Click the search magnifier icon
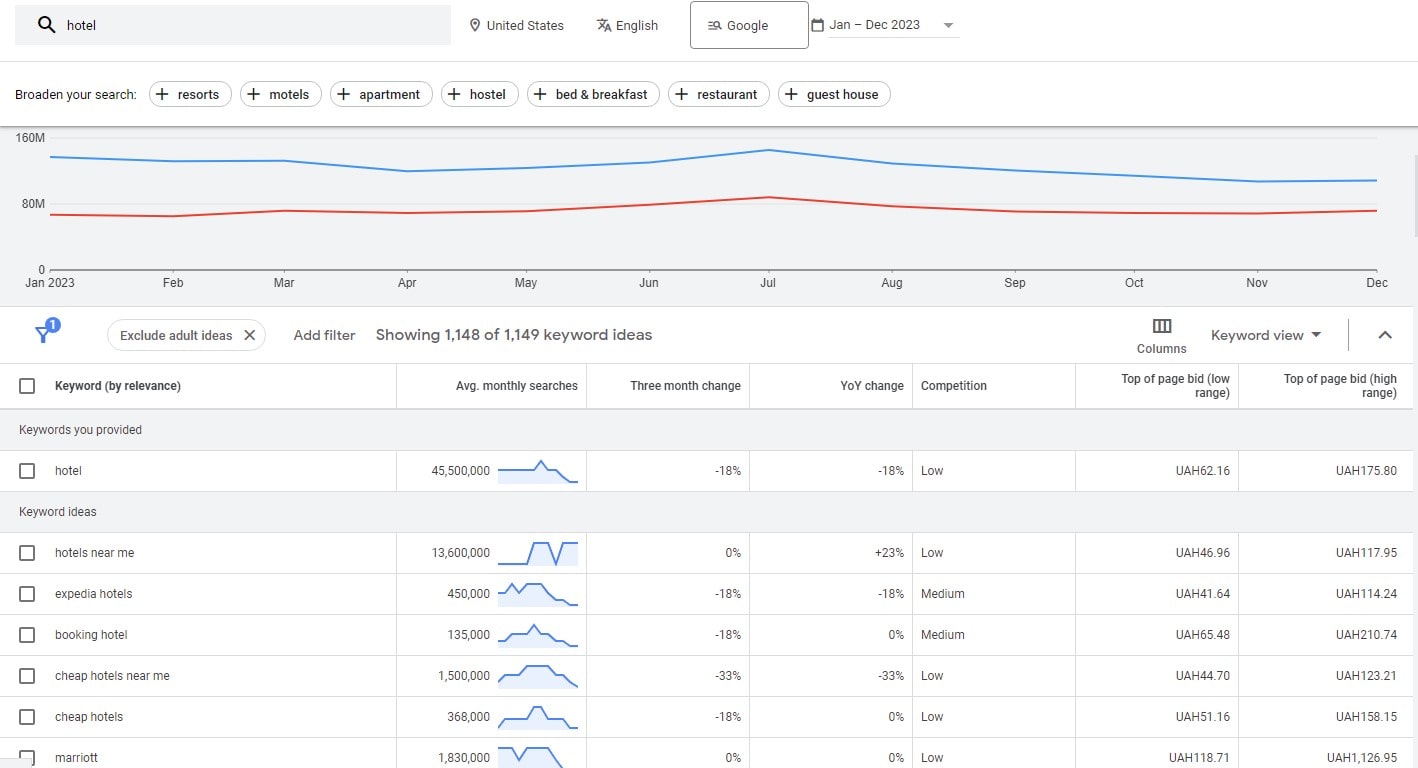1418x768 pixels. pos(46,25)
